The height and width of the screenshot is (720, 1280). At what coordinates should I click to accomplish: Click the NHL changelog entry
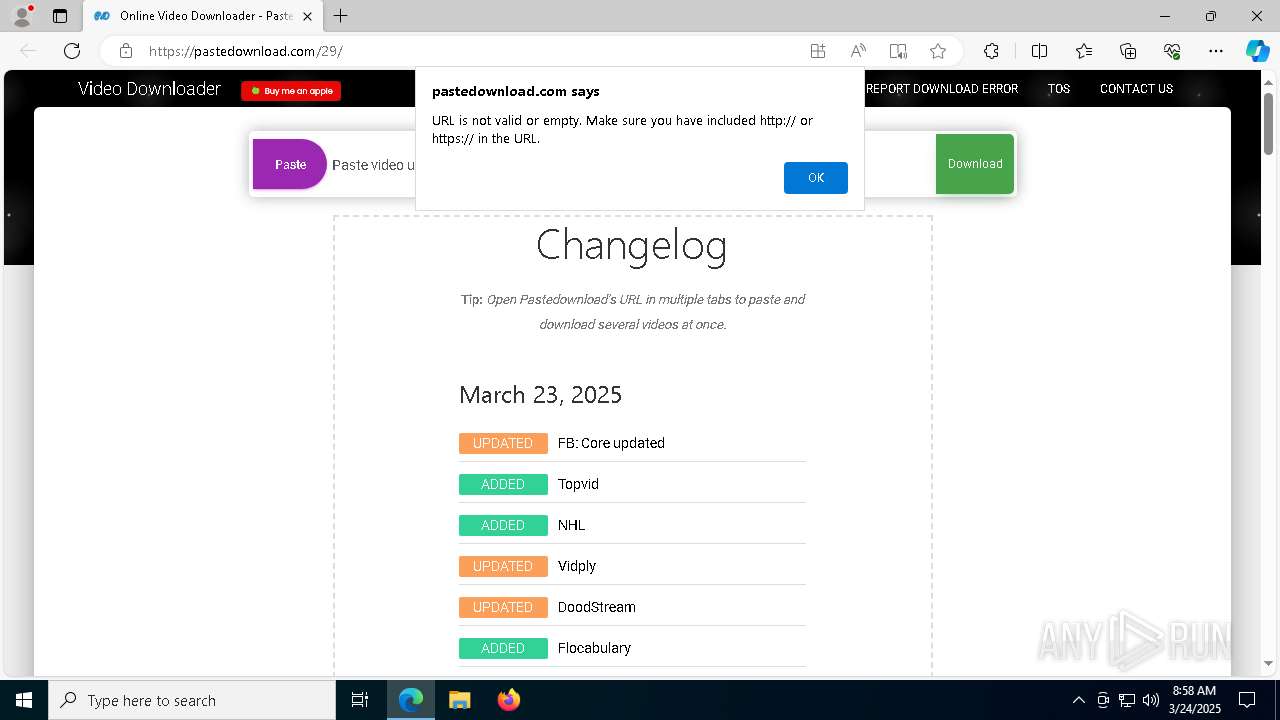pos(571,525)
